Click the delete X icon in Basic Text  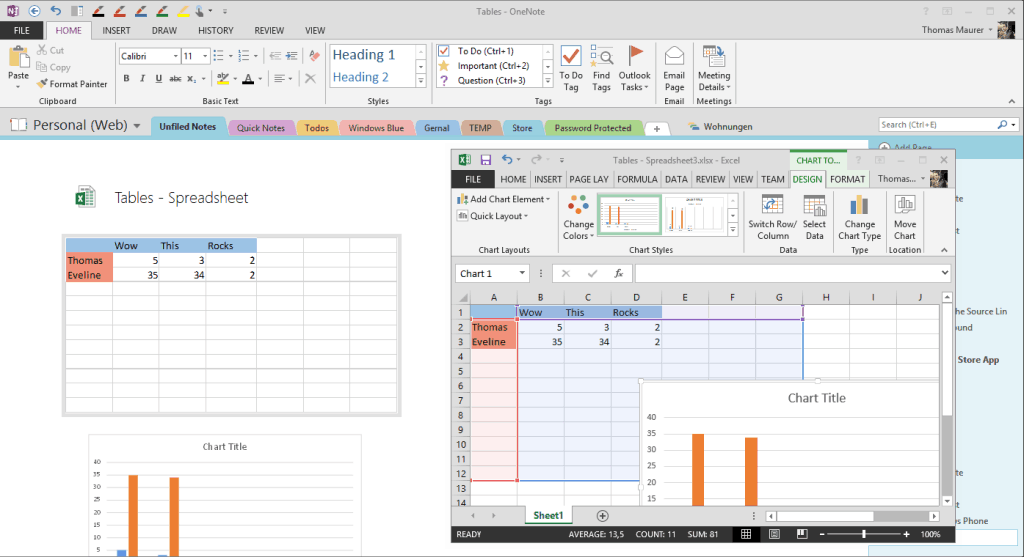[x=310, y=78]
